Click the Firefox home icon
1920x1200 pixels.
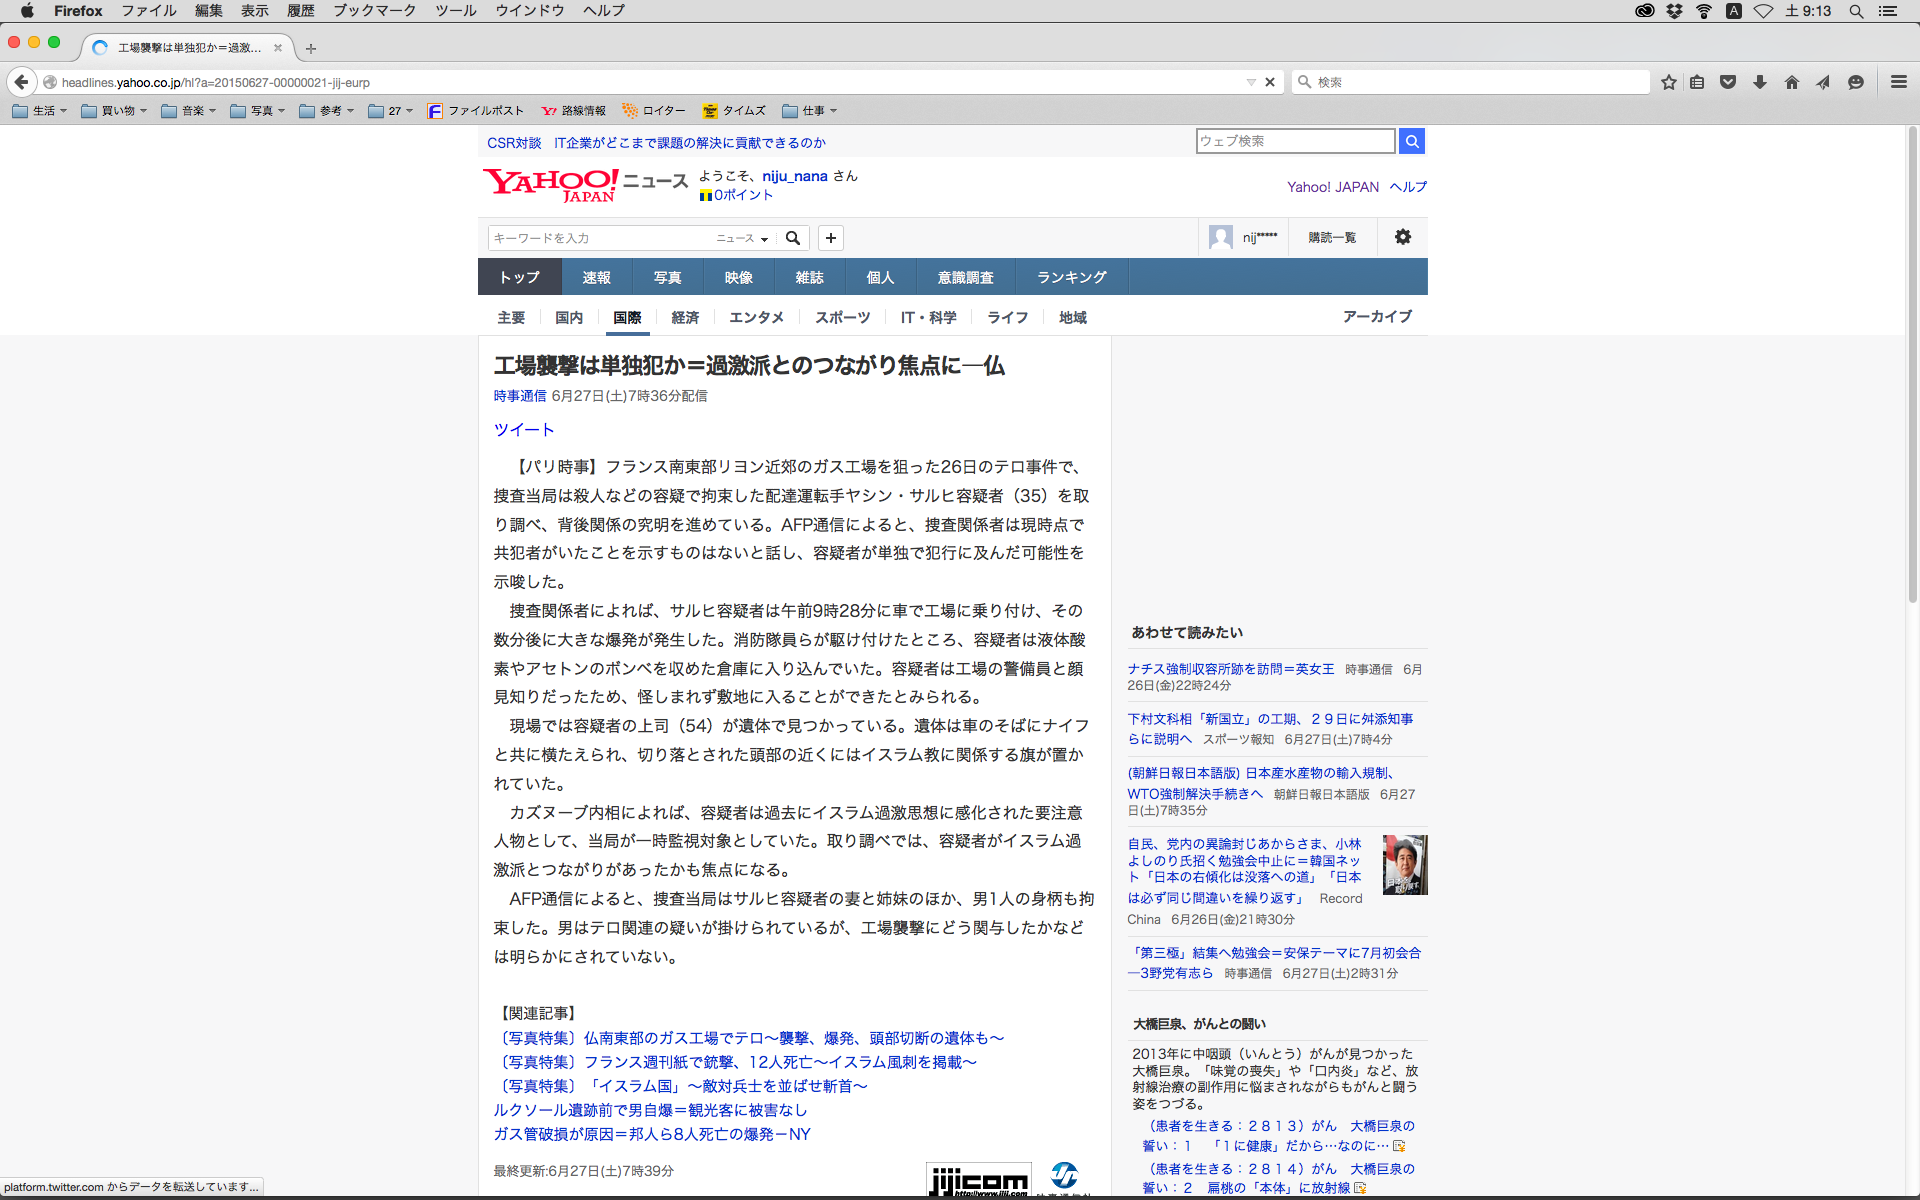[x=1792, y=82]
